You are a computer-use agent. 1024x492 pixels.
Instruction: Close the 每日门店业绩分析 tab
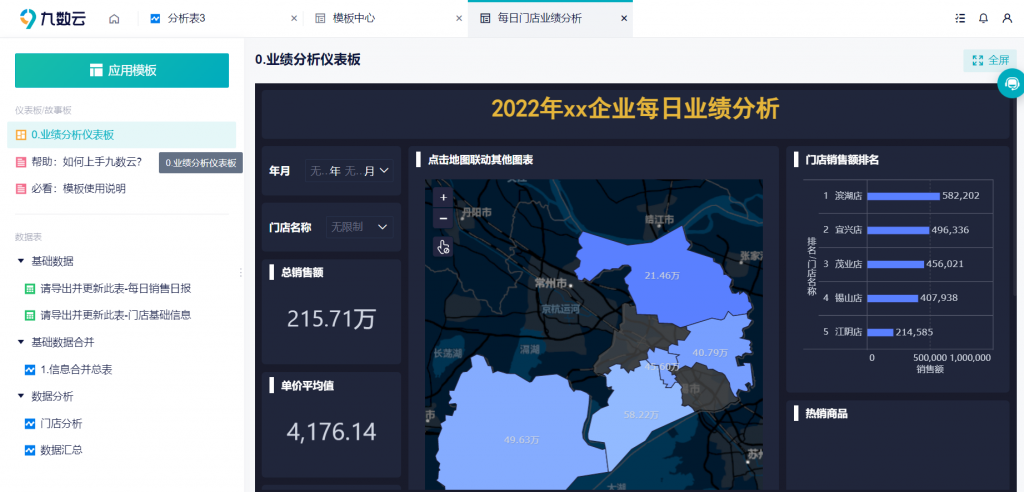[624, 18]
